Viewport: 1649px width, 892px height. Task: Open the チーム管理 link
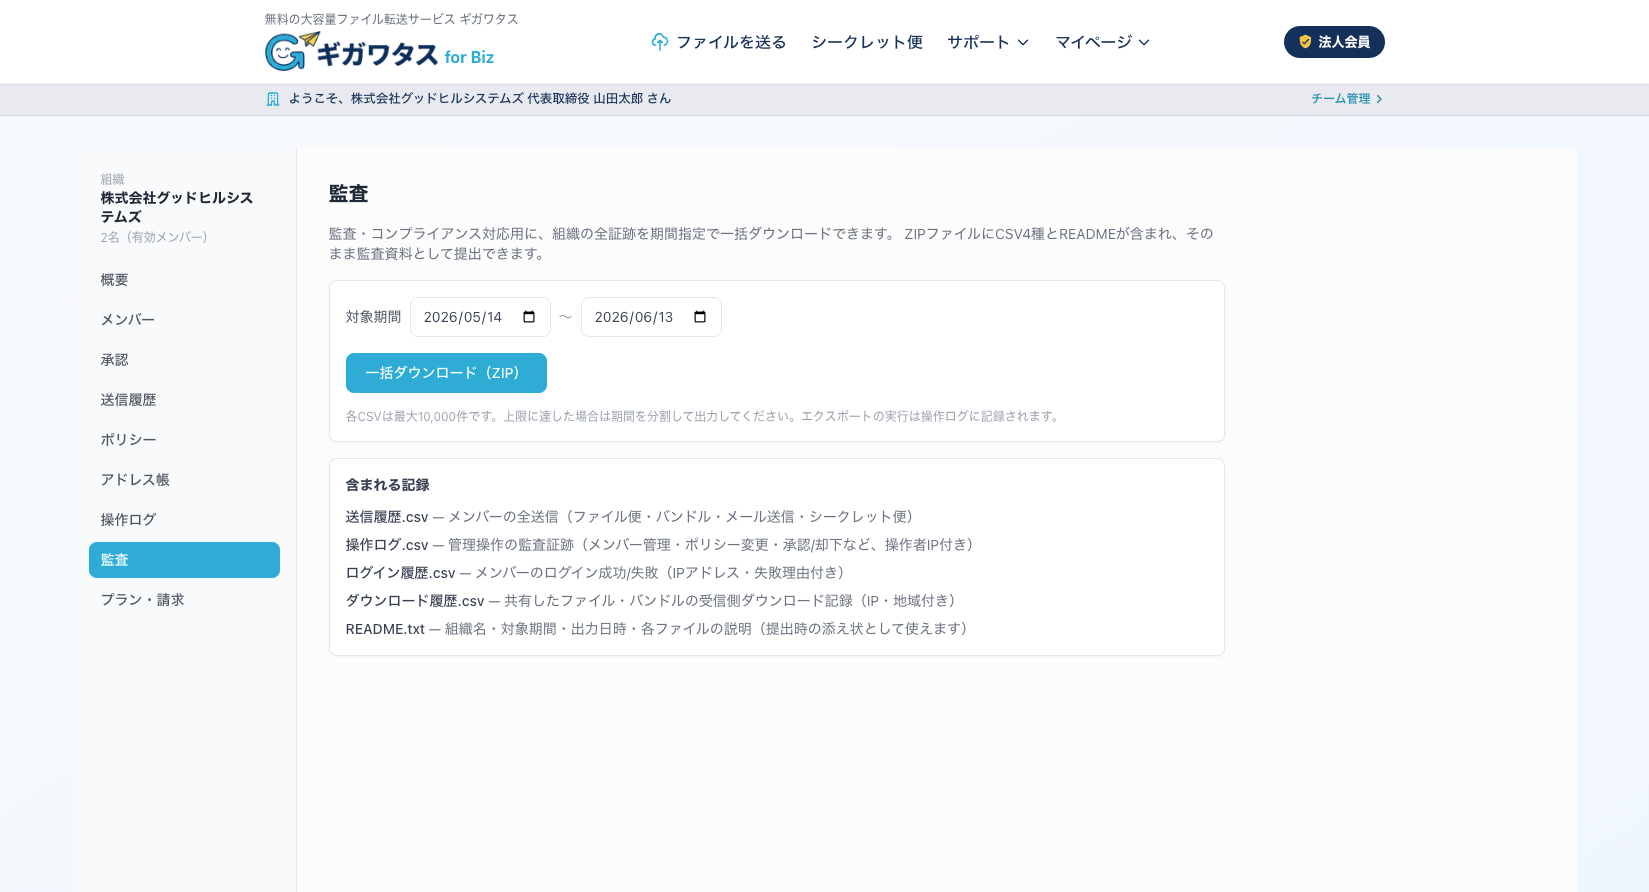[1346, 99]
